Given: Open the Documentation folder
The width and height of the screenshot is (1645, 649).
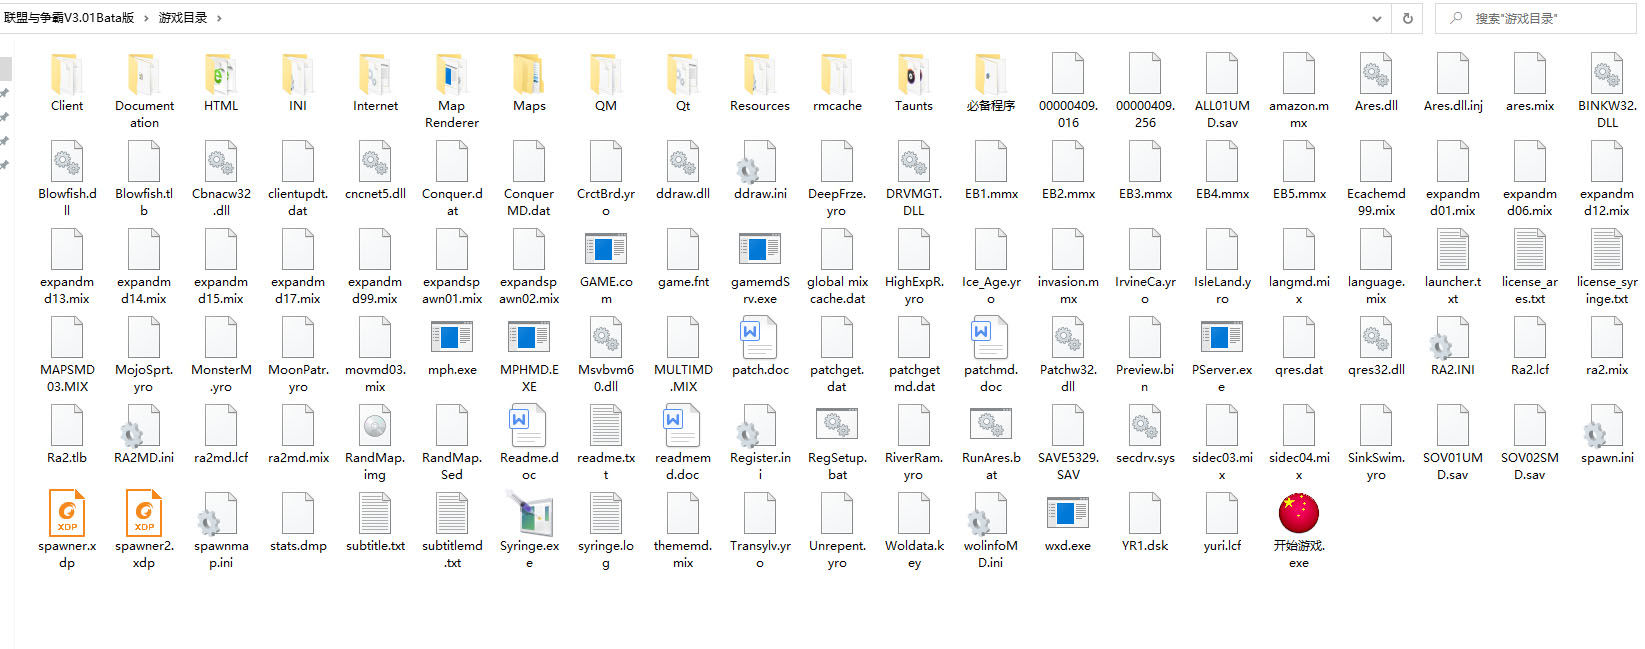Looking at the screenshot, I should click(144, 74).
